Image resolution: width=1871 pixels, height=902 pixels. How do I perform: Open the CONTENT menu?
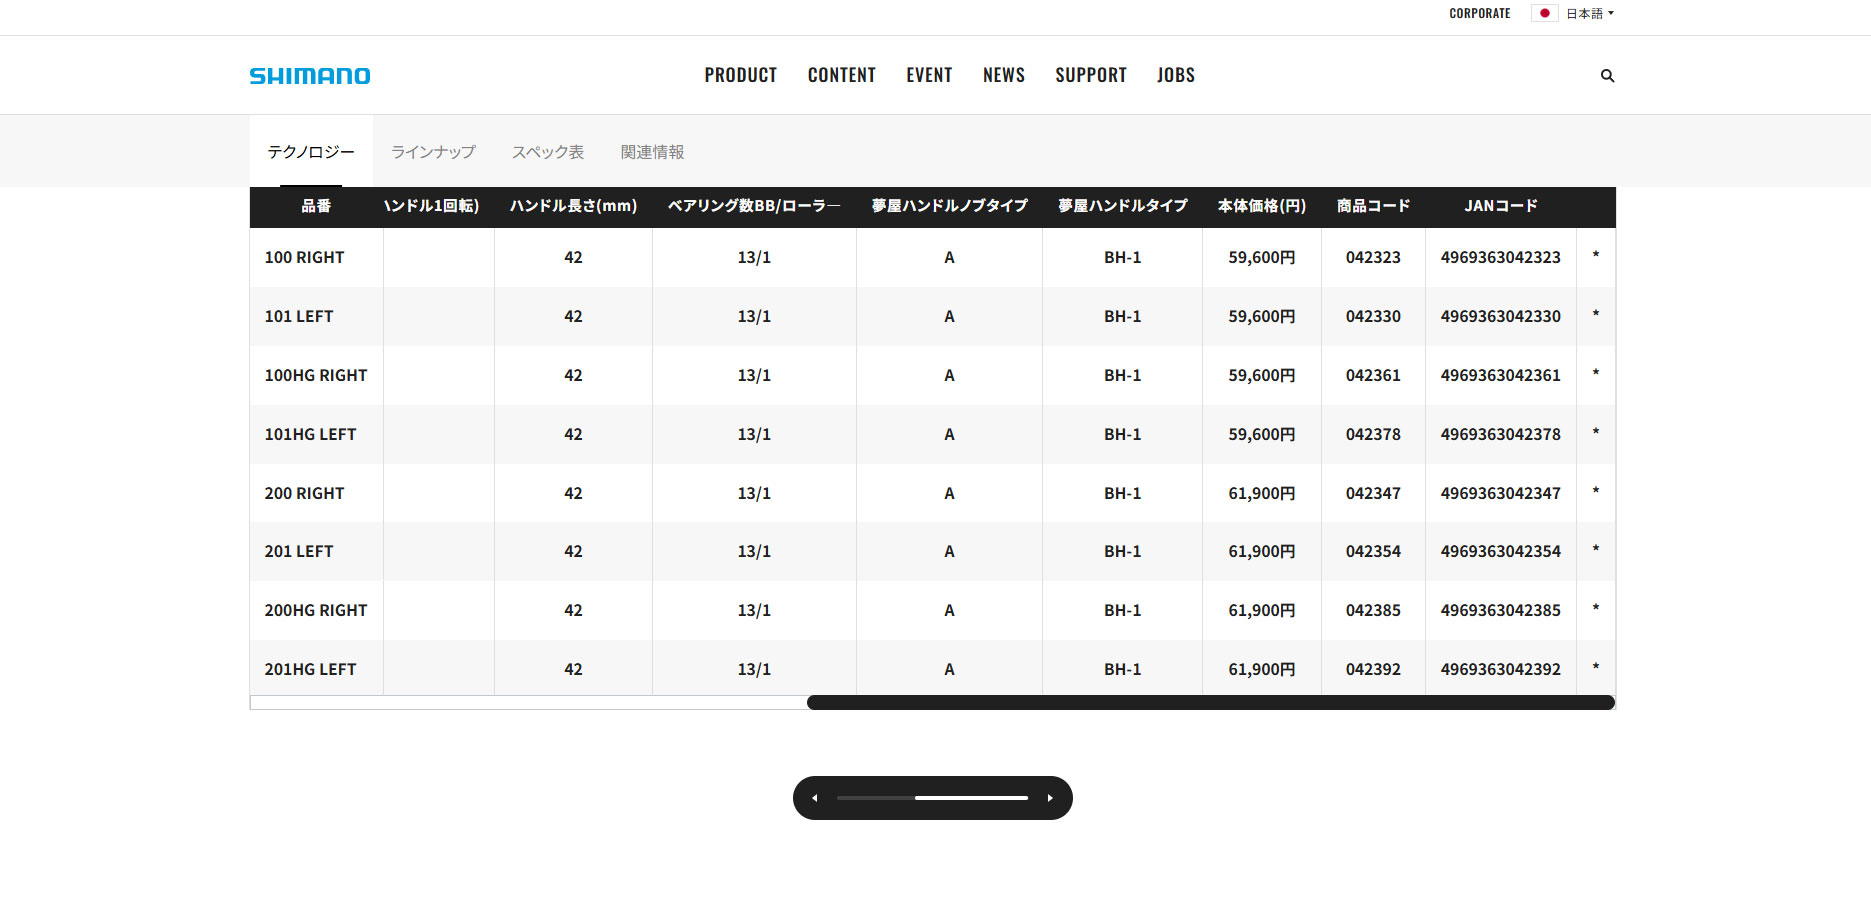(x=842, y=75)
